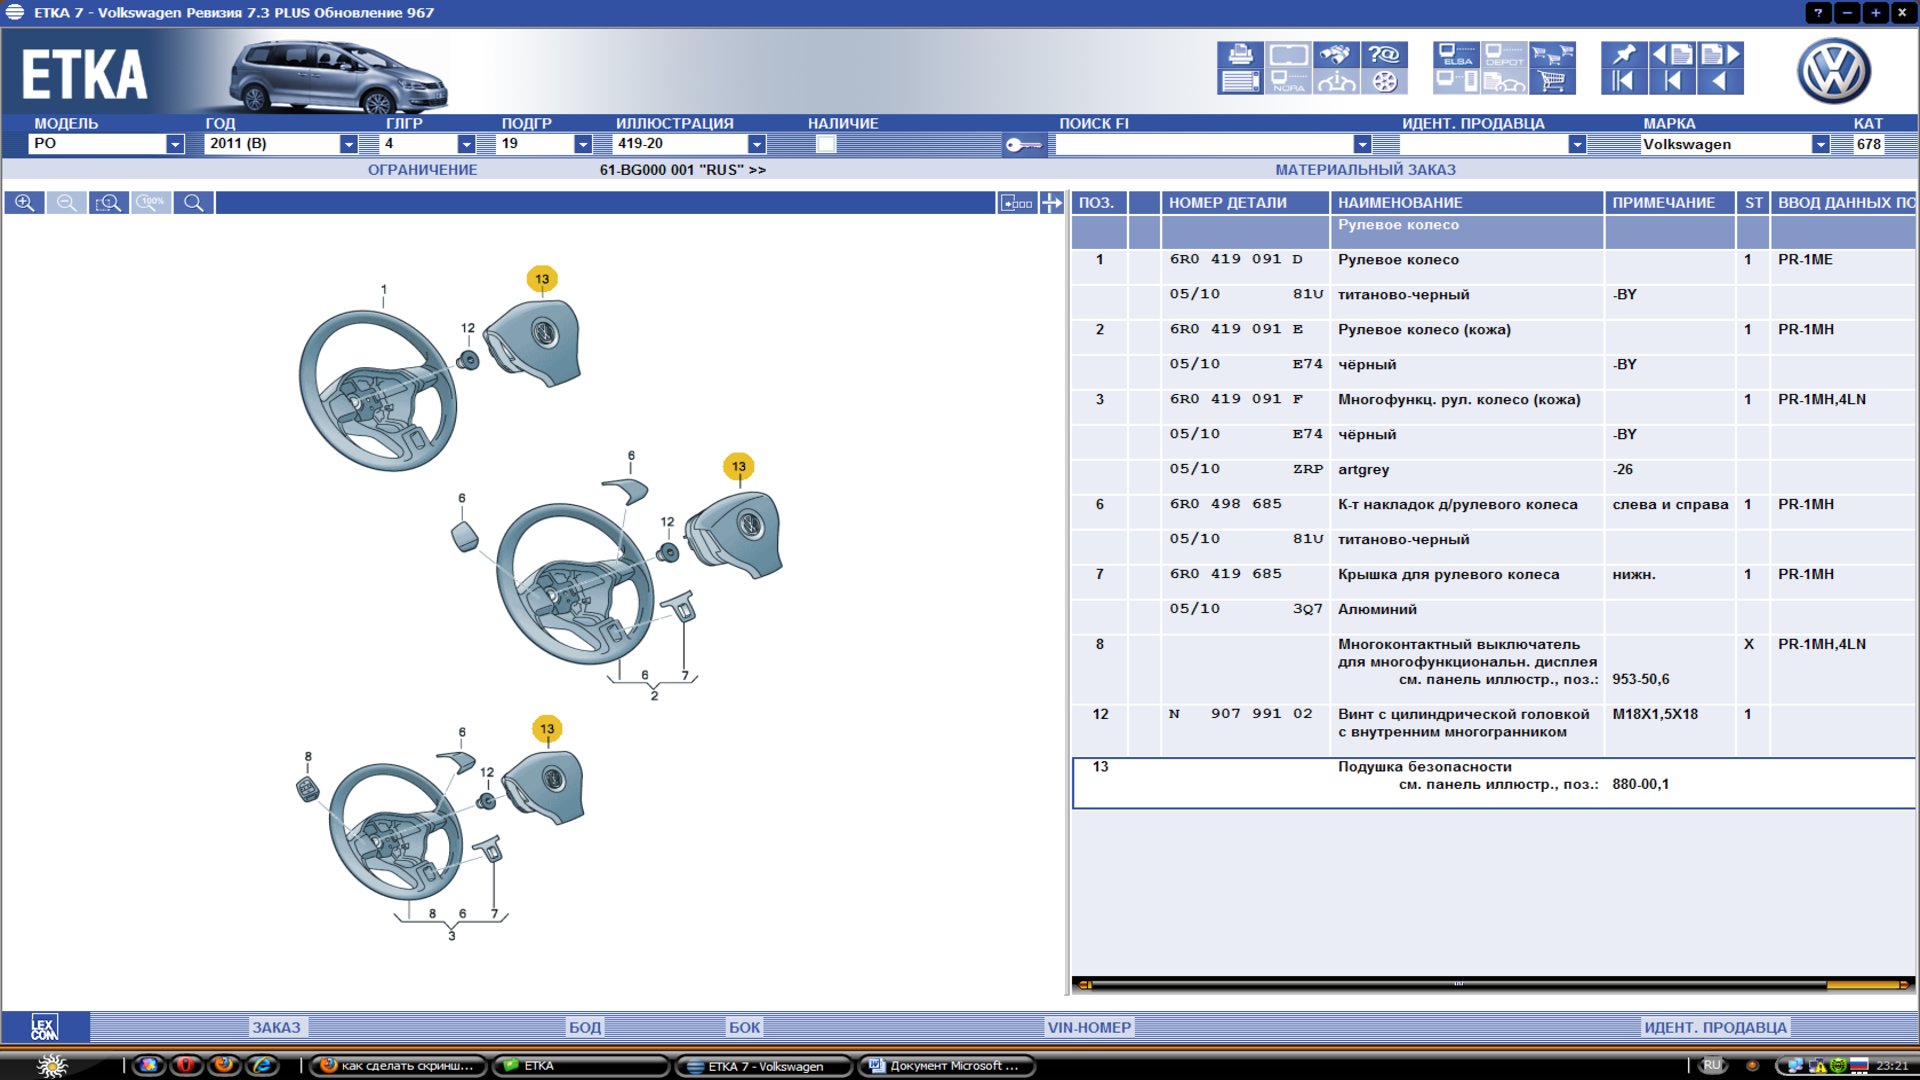Click the МАТЕРИАЛЬНЫЙ ЗАКАЗ label
The width and height of the screenshot is (1920, 1080).
click(x=1365, y=170)
